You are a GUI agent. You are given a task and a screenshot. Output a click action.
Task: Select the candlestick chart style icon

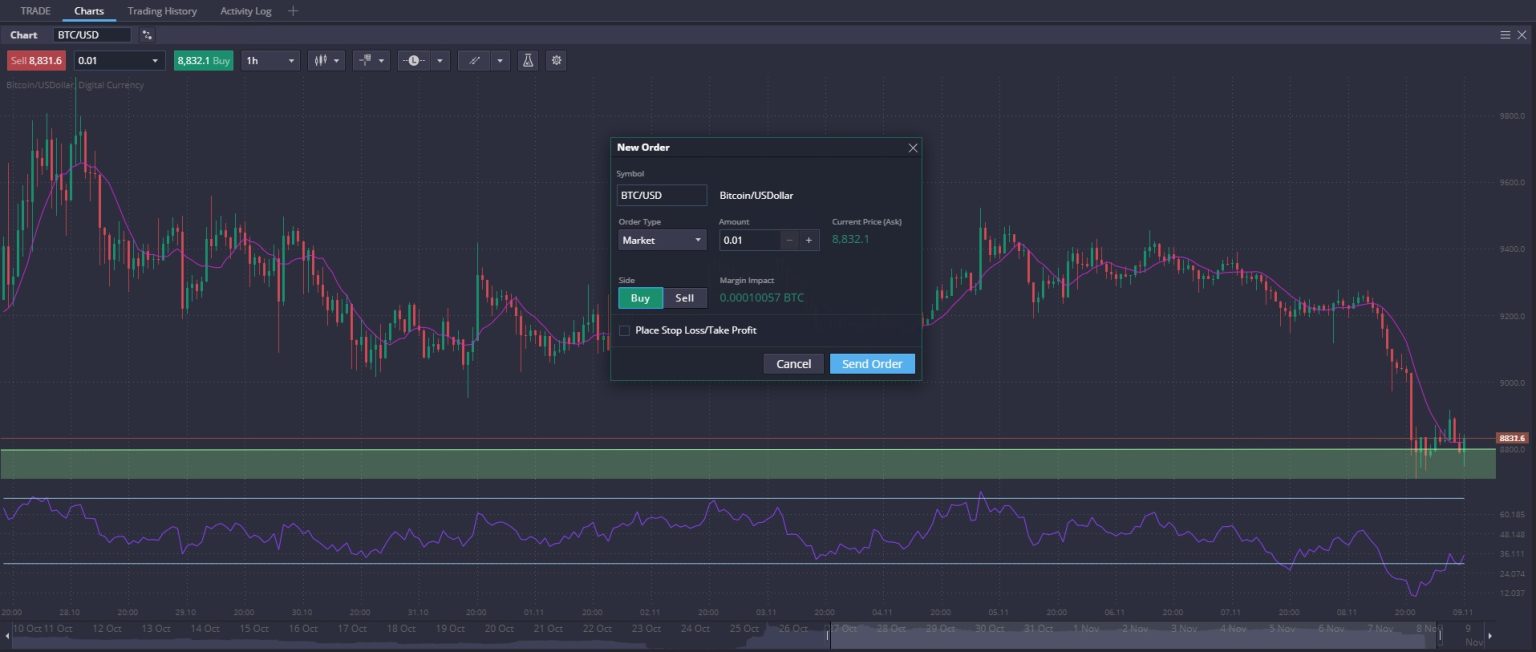point(322,60)
